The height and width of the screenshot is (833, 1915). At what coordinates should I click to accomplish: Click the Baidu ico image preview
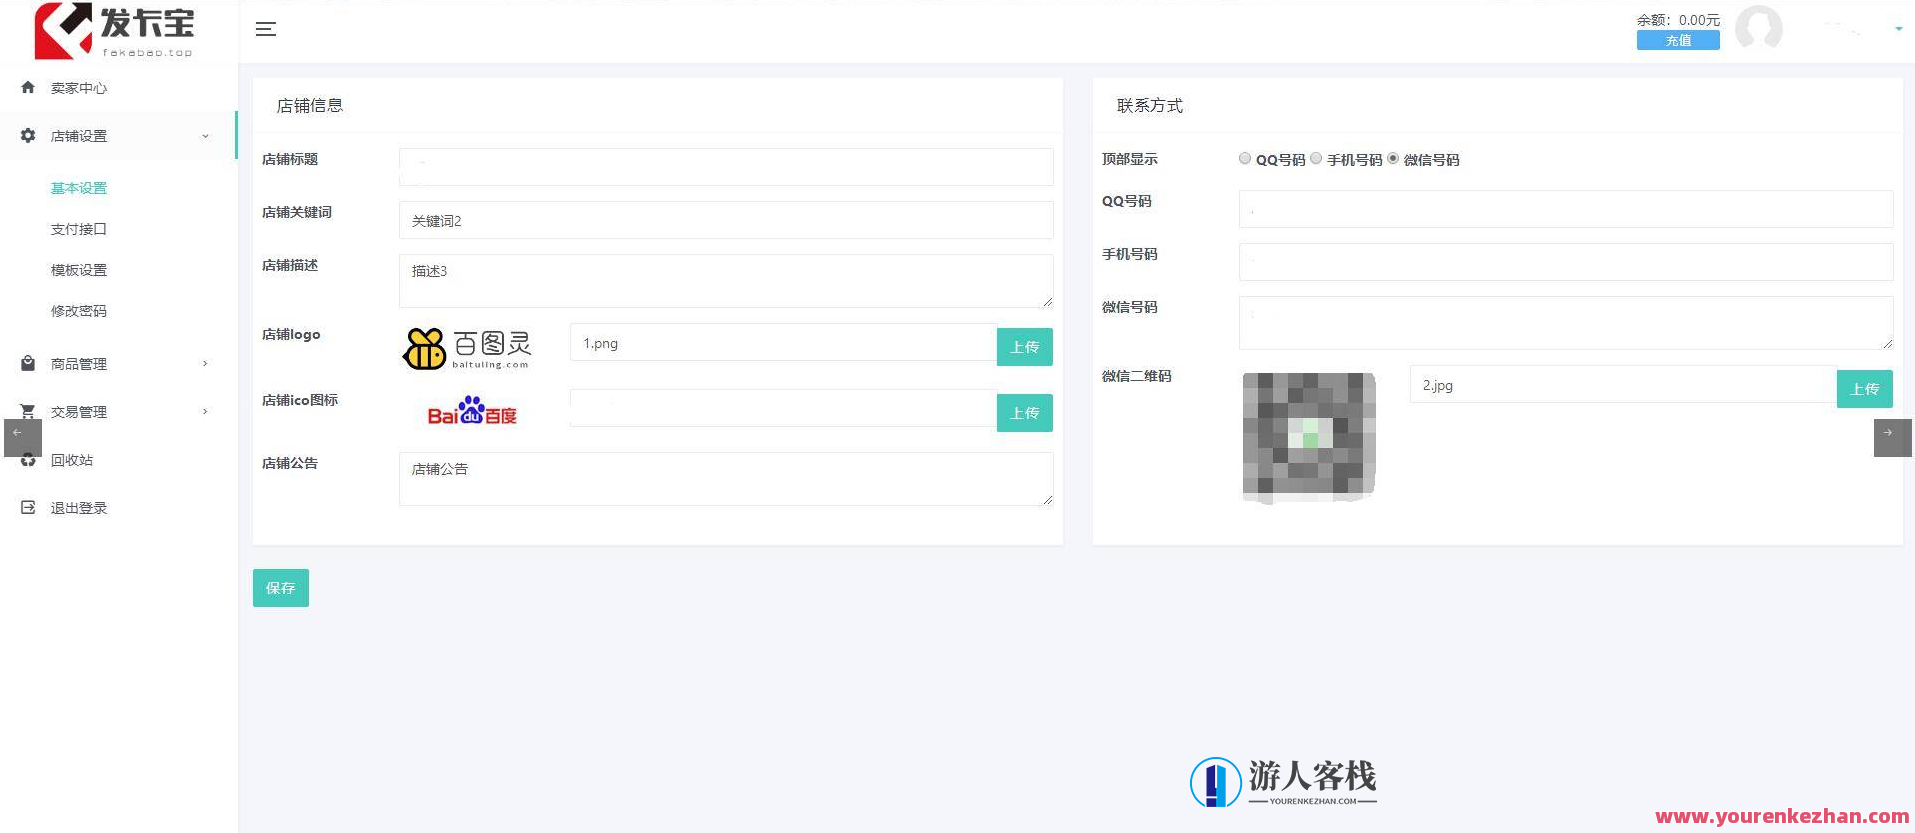[x=472, y=411]
